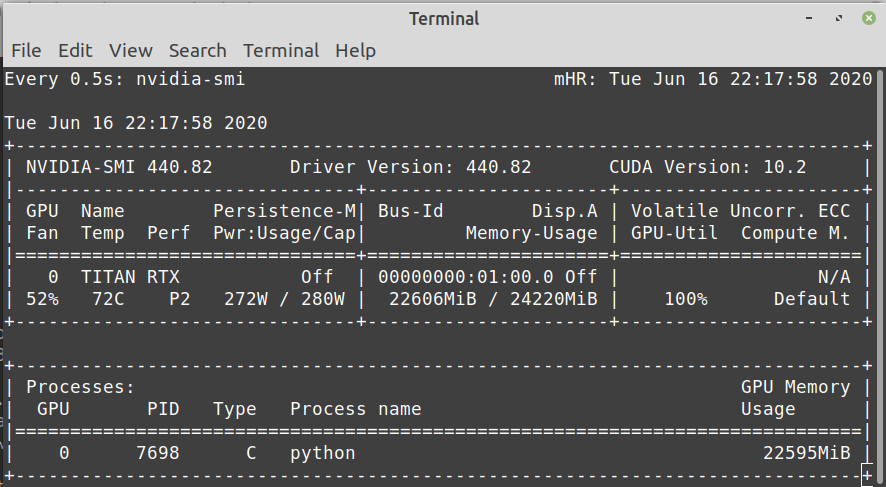Maximize the Terminal window

(x=839, y=18)
